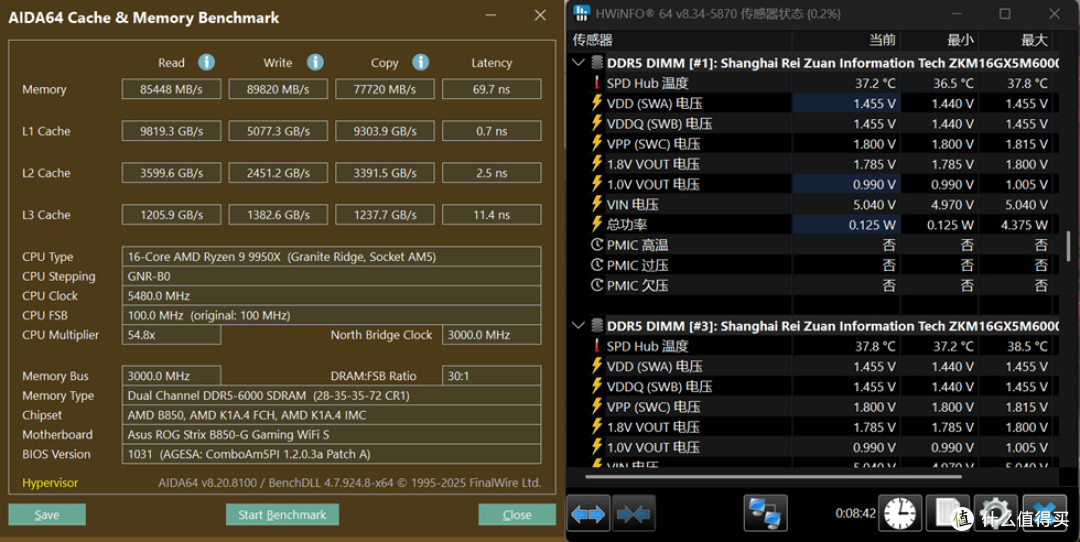This screenshot has height=542, width=1080.
Task: Click Motherboard Asus ROG Strix B850-G field
Action: (331, 435)
